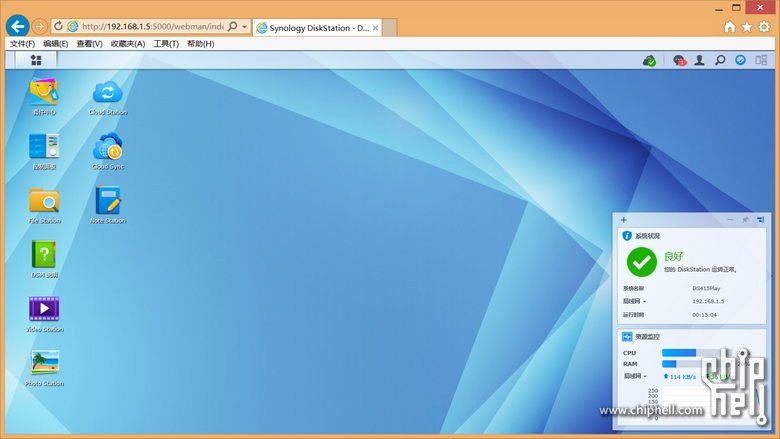This screenshot has width=780, height=439.
Task: Open the 帮助(H) menu
Action: [x=200, y=44]
